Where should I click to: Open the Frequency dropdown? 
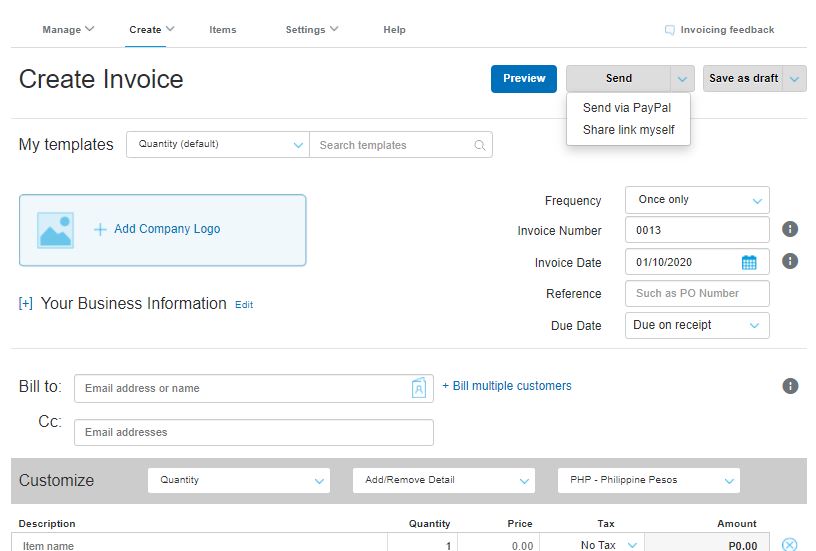[697, 200]
